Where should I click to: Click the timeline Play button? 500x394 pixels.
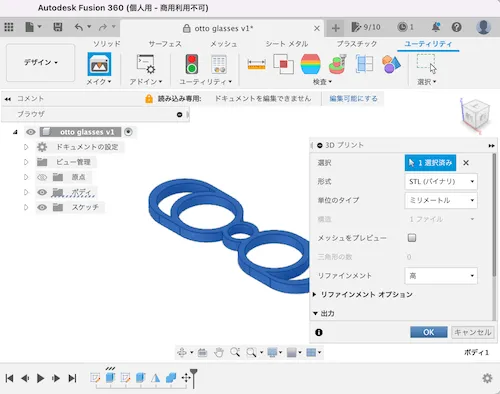(x=40, y=378)
